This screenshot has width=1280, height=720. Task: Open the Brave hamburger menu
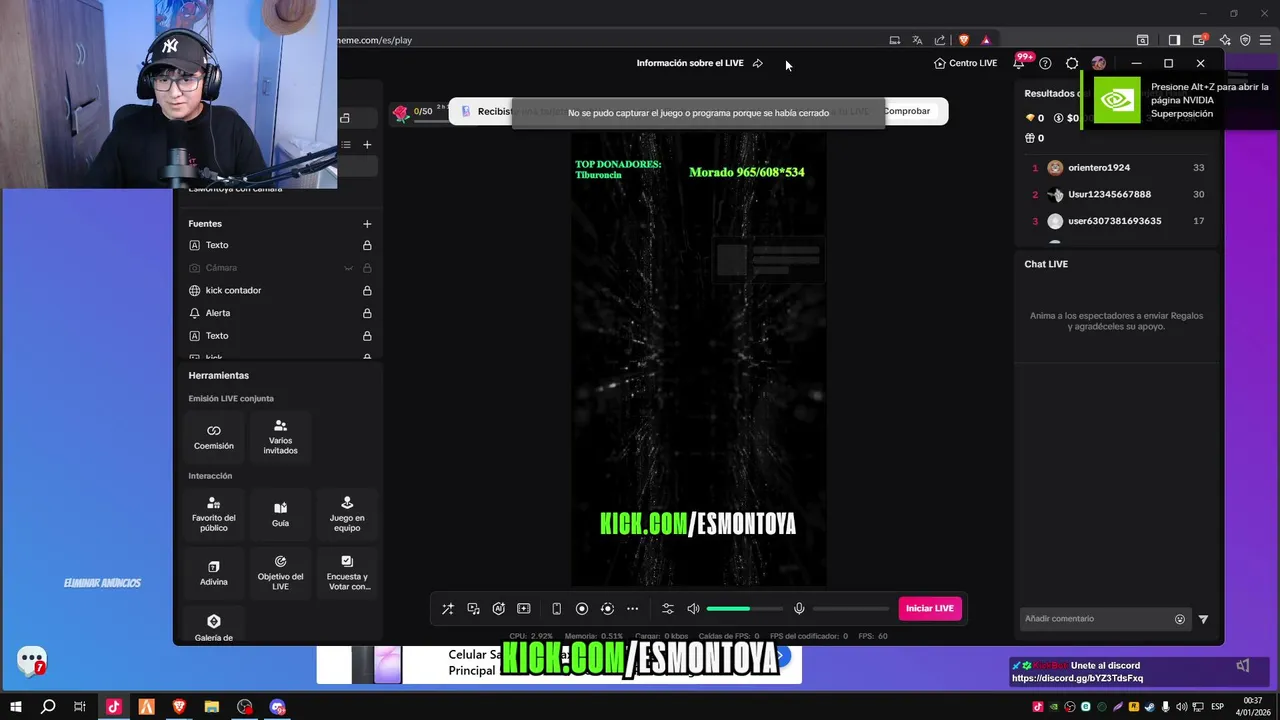pyautogui.click(x=1265, y=40)
